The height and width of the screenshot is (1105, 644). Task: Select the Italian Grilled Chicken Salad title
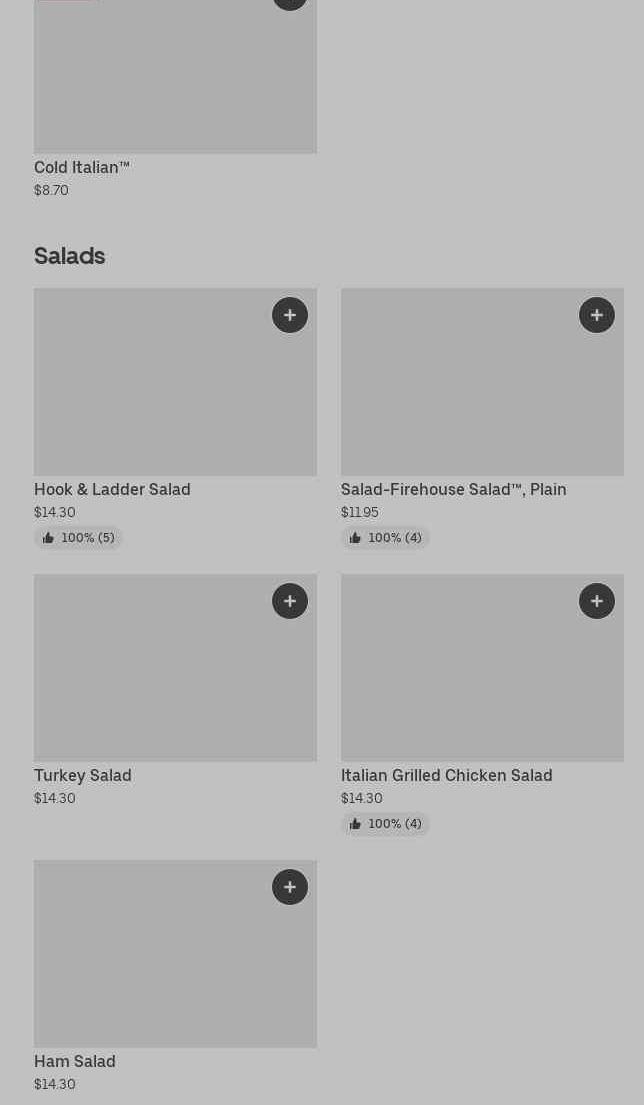(447, 775)
